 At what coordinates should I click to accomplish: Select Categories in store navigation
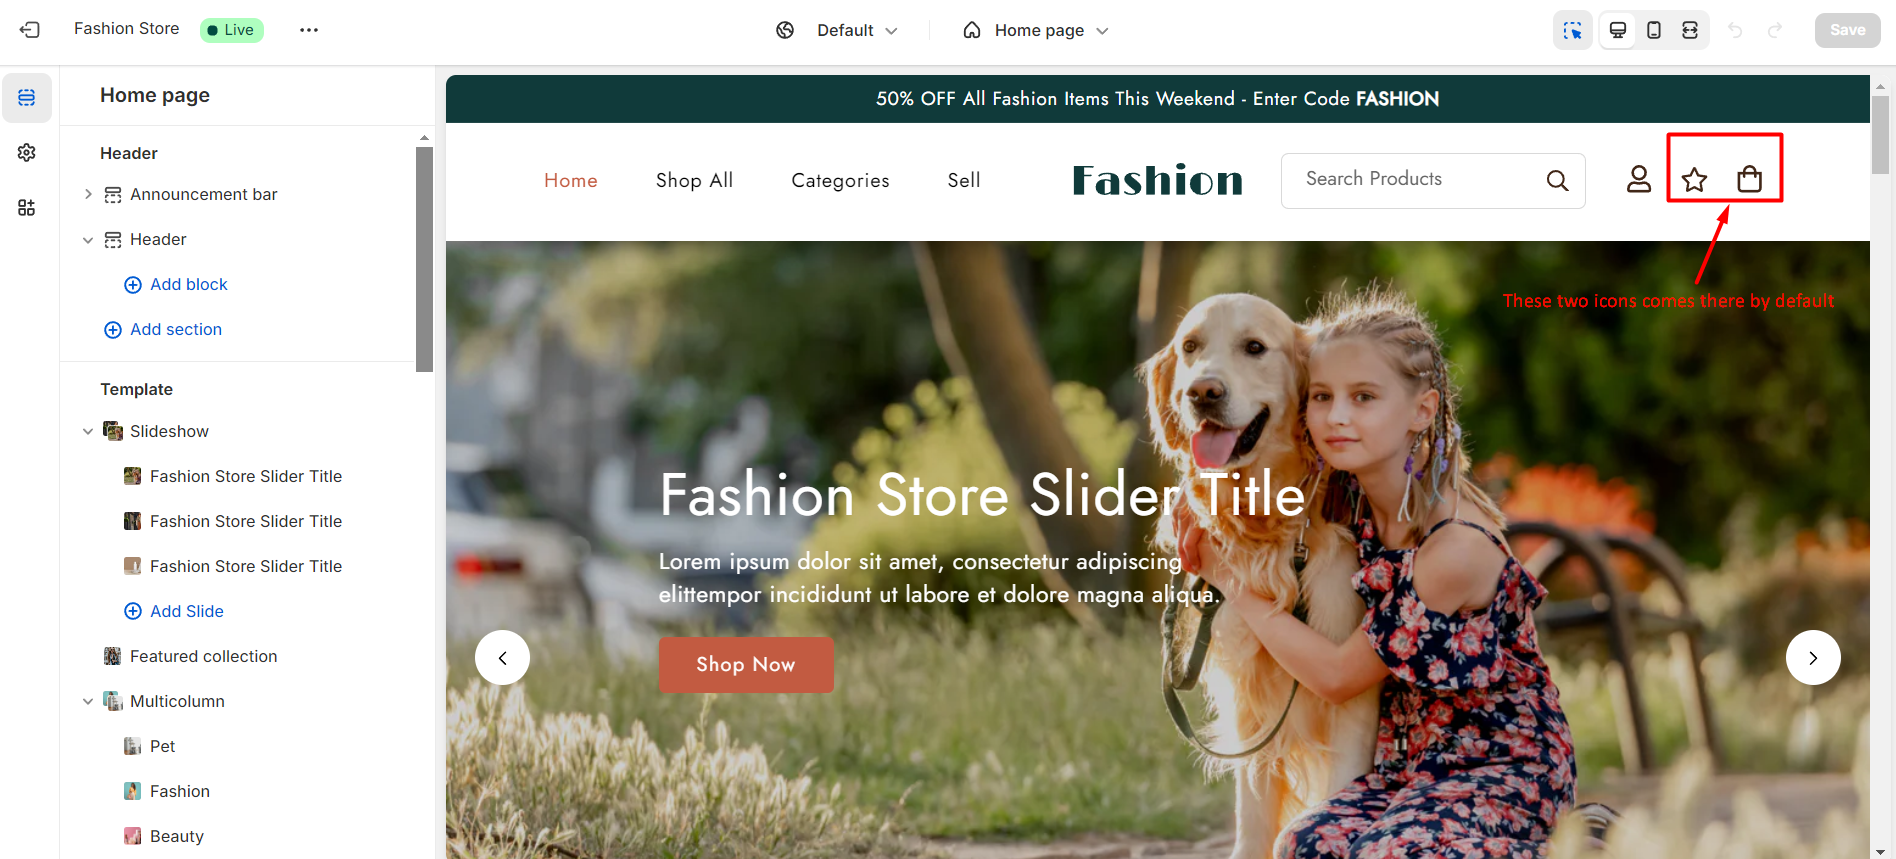click(840, 180)
